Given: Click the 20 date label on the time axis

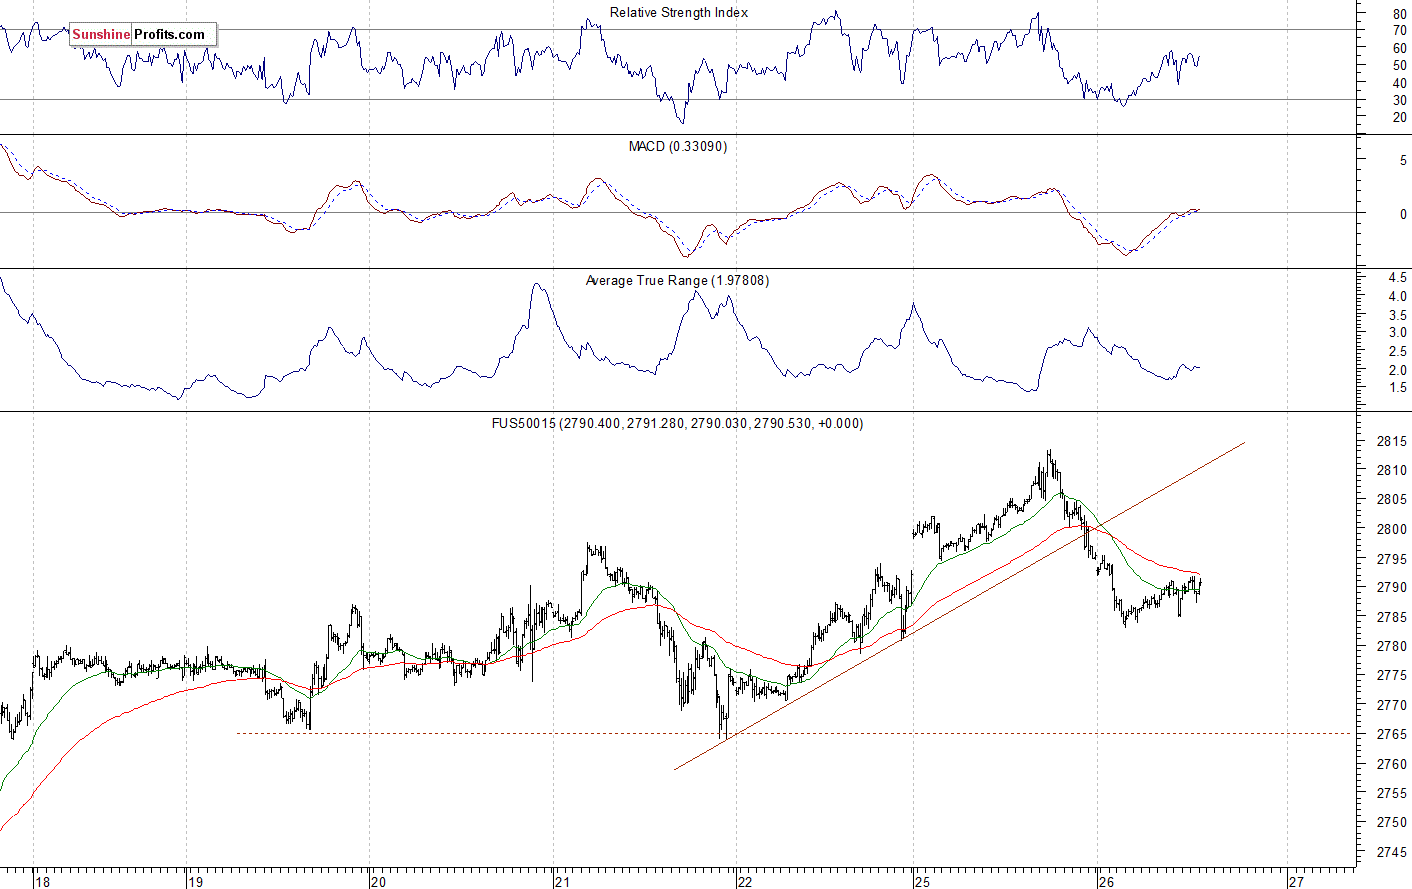Looking at the screenshot, I should (377, 881).
